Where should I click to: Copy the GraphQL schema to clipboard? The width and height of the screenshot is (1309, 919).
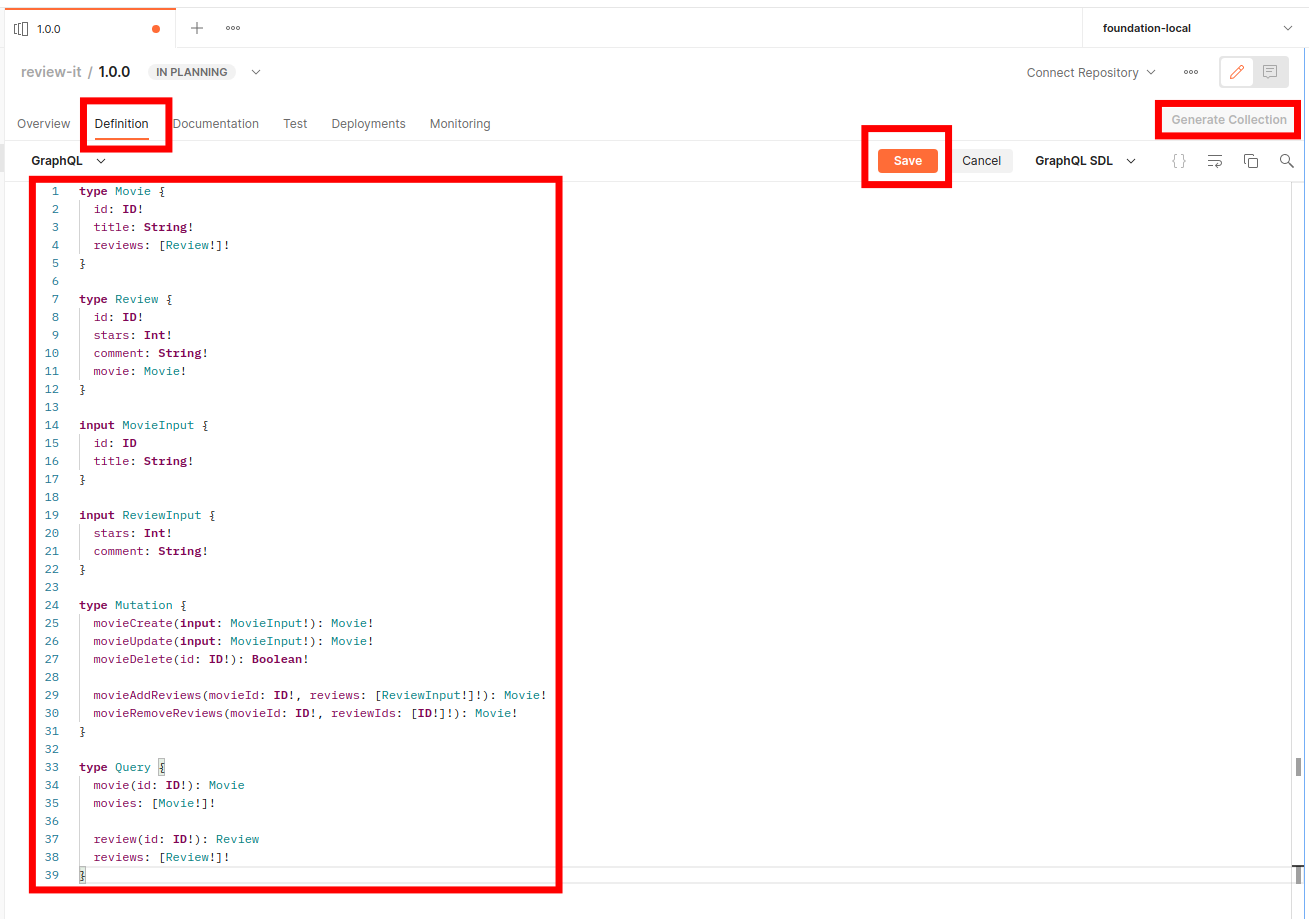point(1251,160)
